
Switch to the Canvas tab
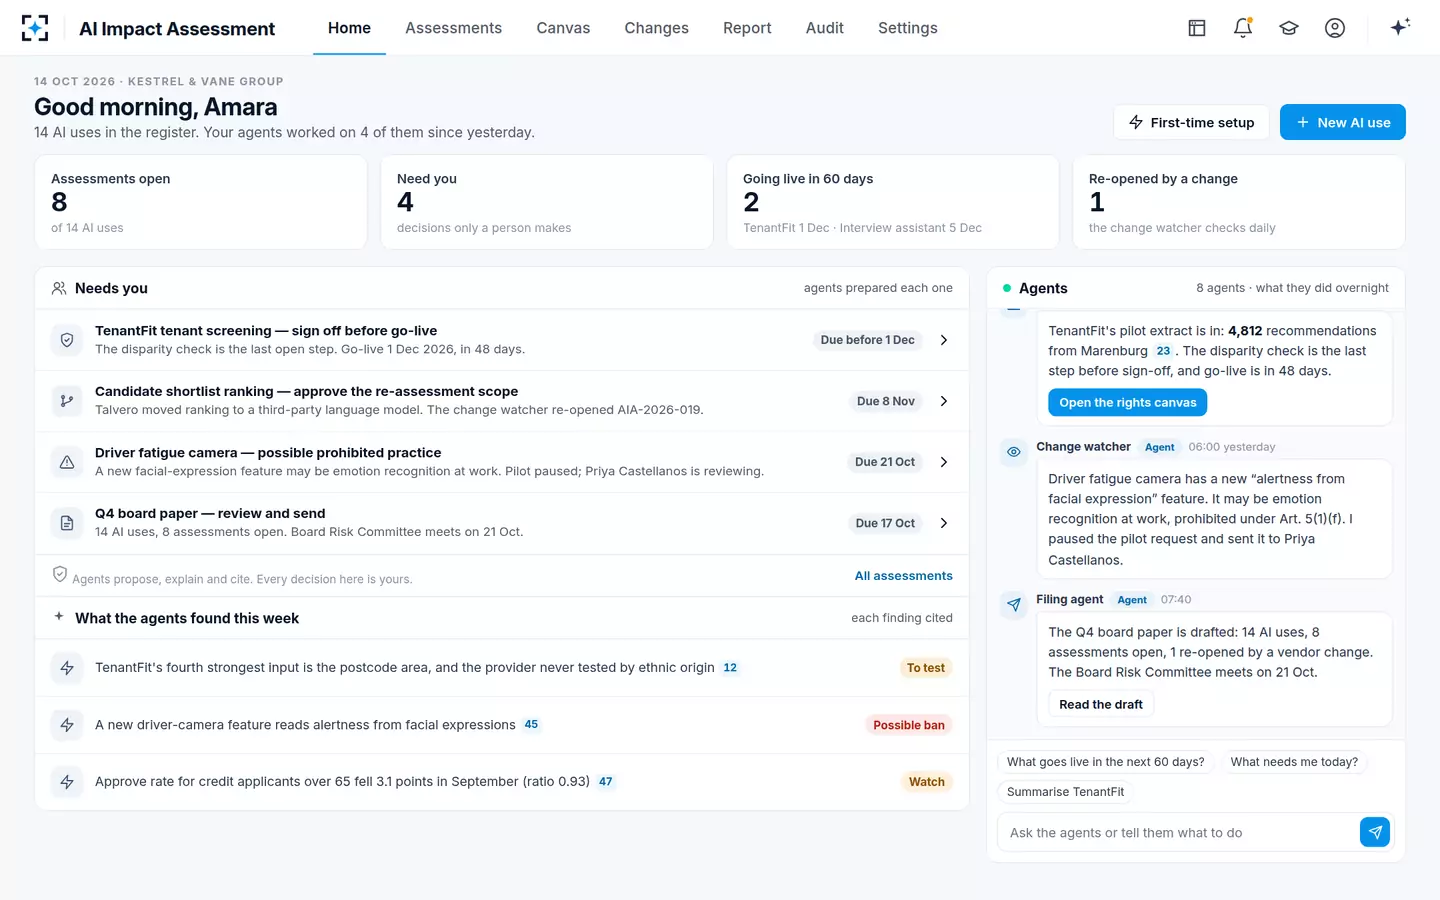(563, 28)
